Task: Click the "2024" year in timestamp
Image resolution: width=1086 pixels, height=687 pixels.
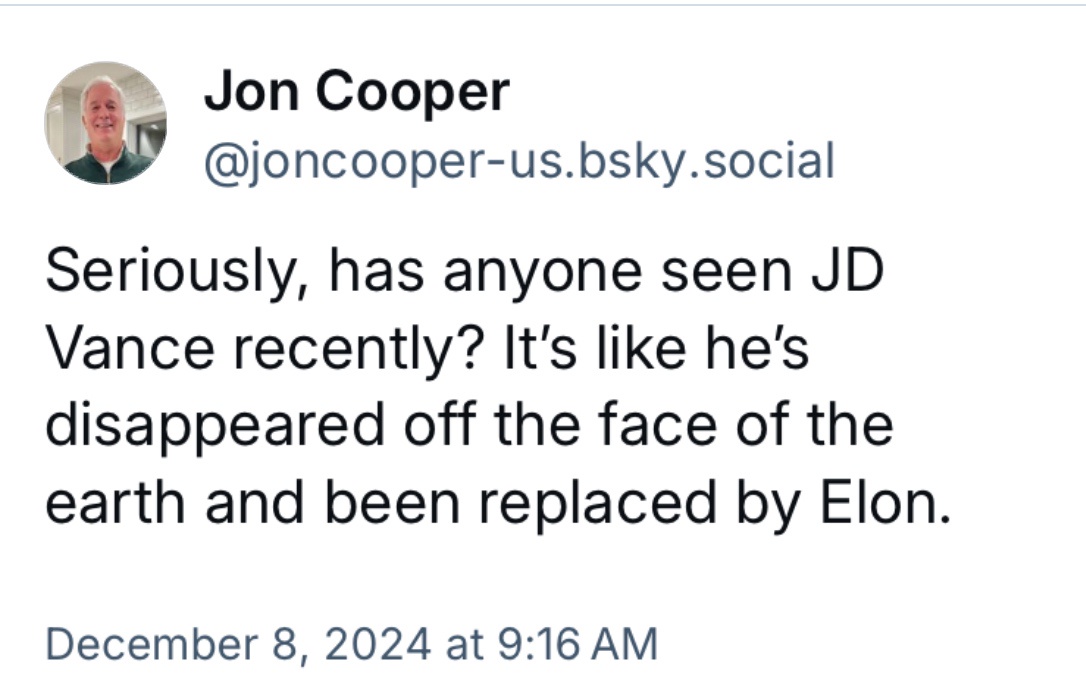Action: 377,644
